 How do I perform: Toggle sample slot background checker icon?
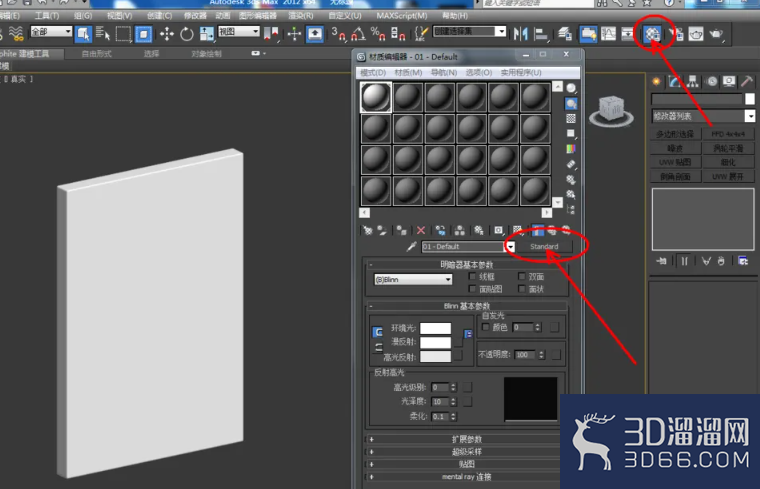click(571, 119)
